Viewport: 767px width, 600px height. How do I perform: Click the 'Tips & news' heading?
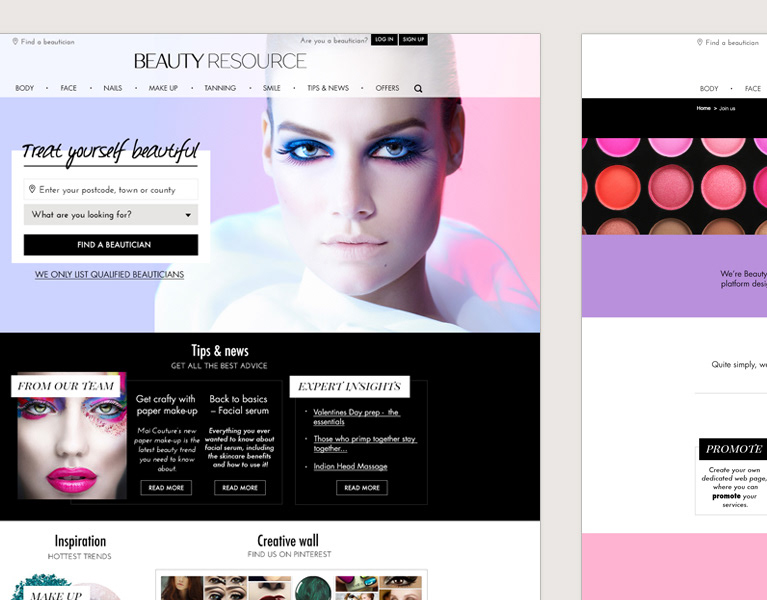click(x=220, y=351)
